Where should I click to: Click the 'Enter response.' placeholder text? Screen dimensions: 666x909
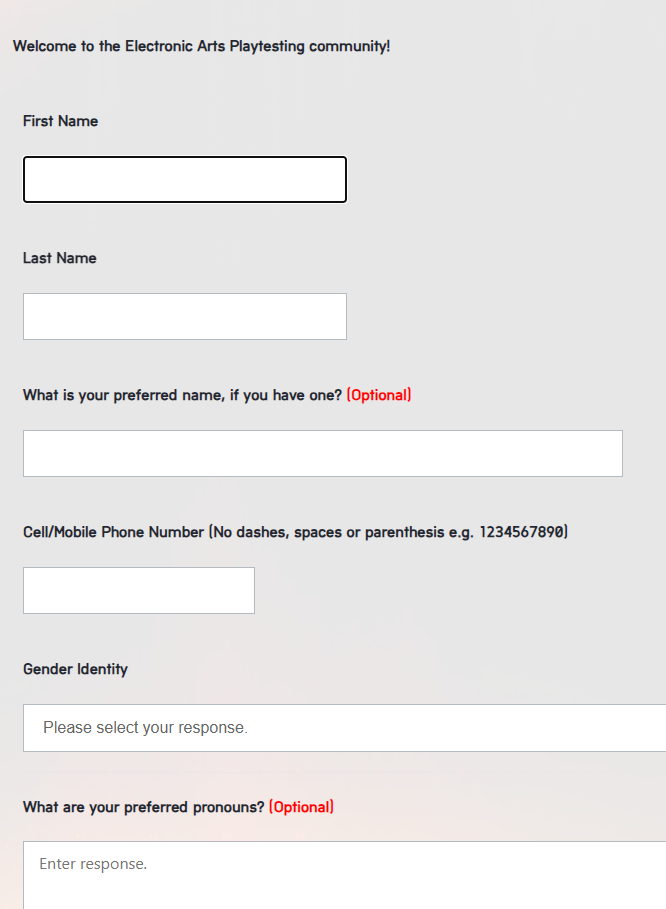tap(93, 864)
